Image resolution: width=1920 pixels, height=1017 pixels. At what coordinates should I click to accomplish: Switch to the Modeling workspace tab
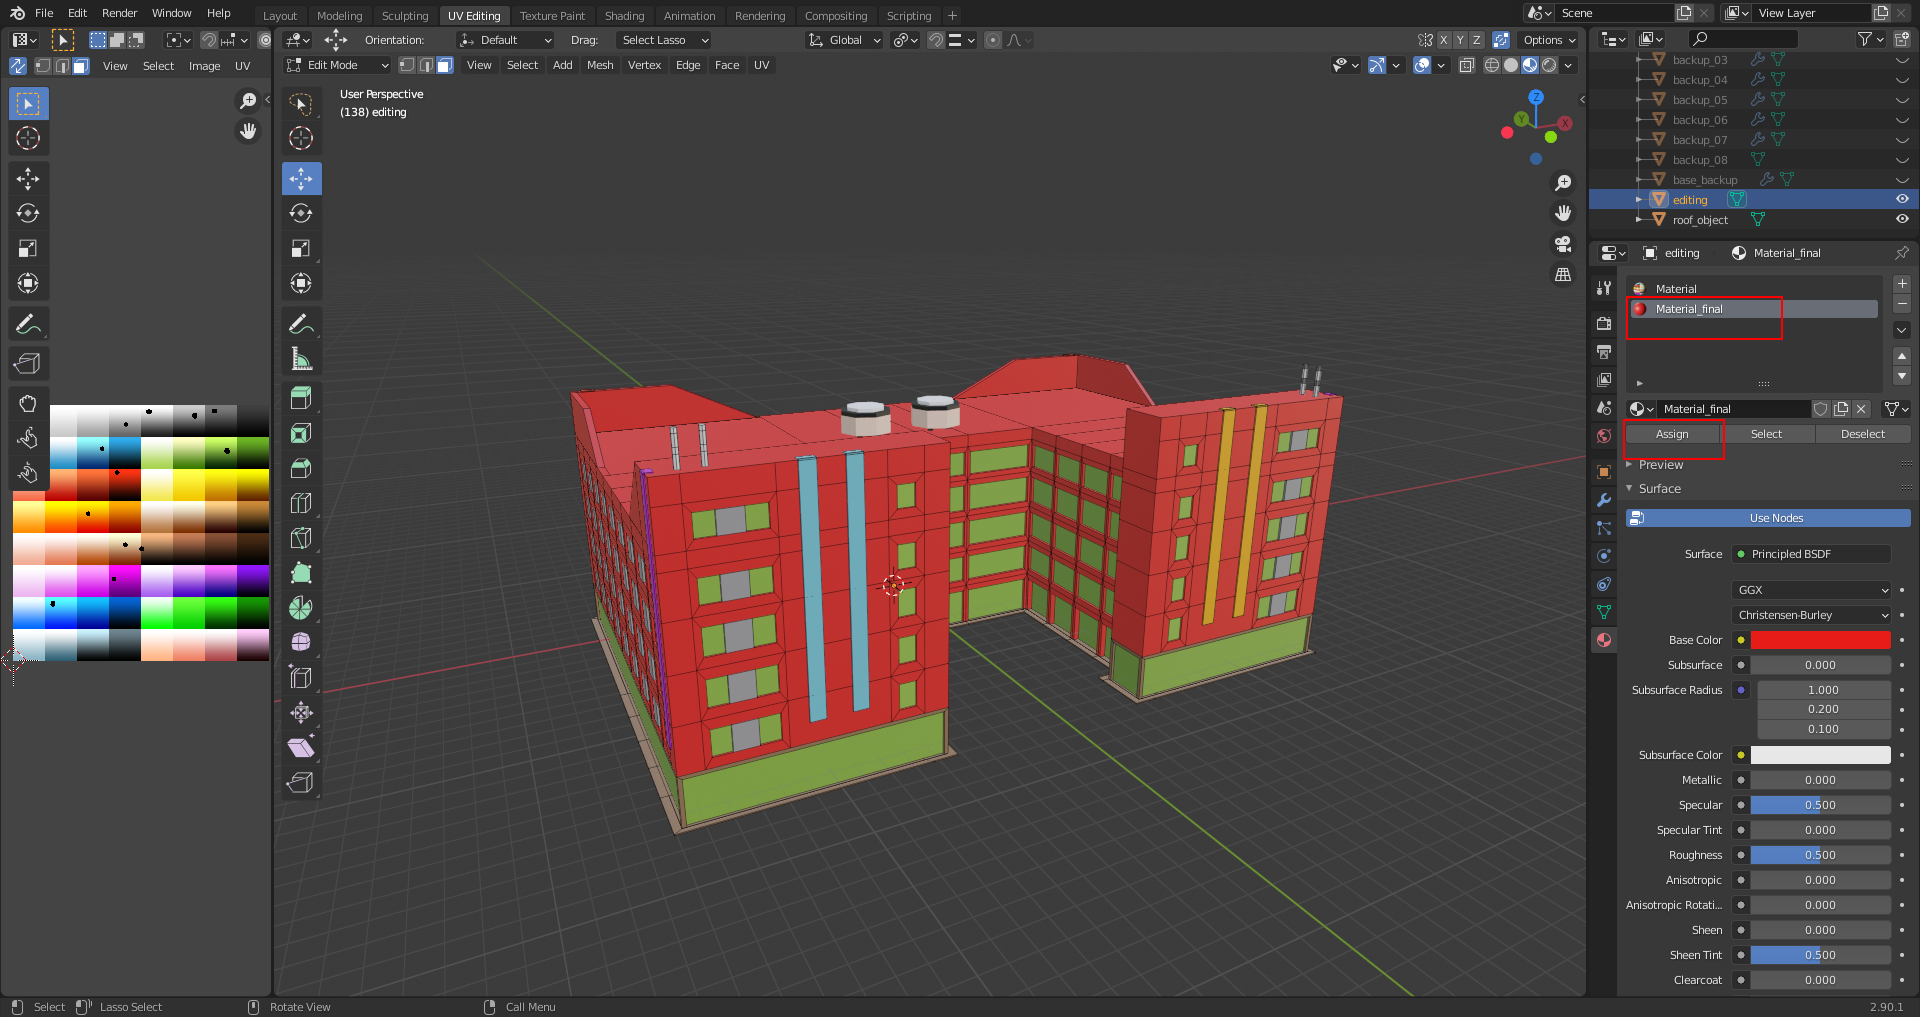pyautogui.click(x=339, y=16)
